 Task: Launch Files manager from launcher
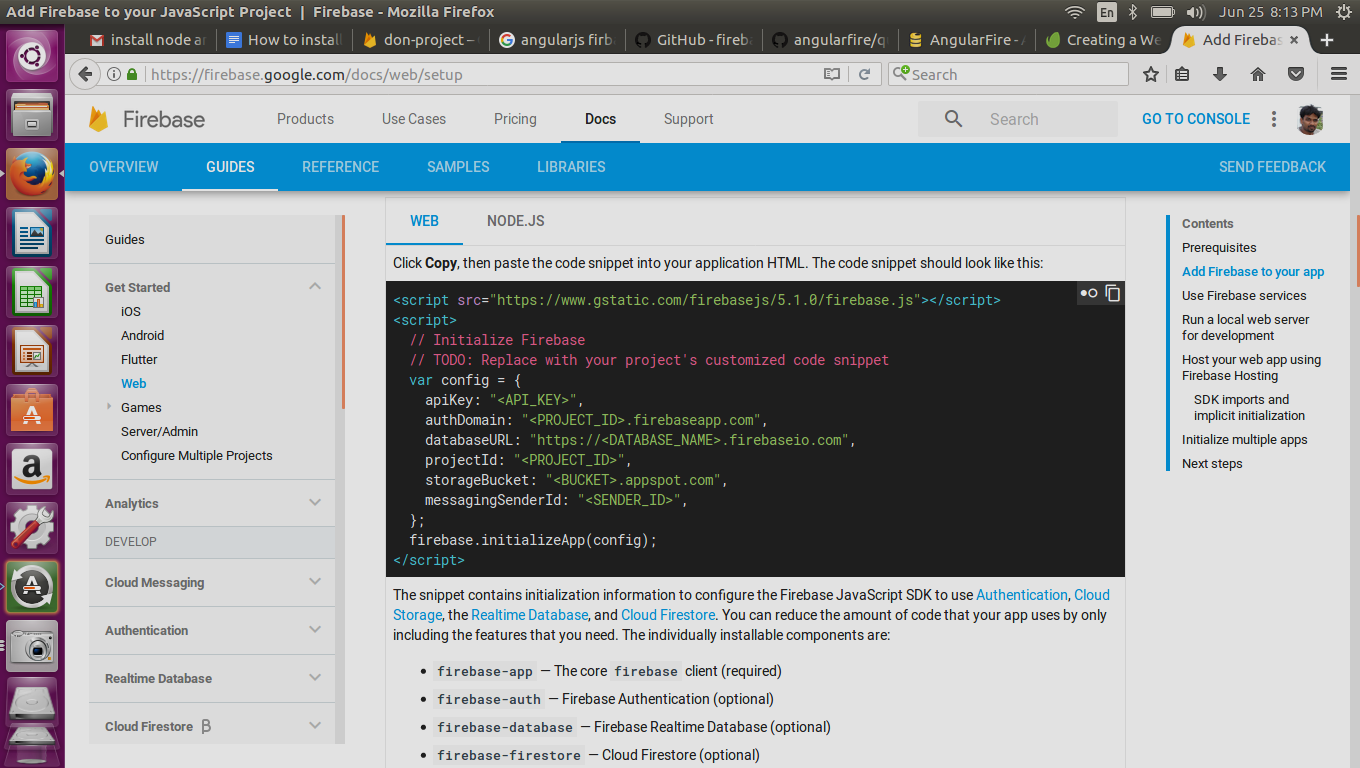(x=33, y=115)
